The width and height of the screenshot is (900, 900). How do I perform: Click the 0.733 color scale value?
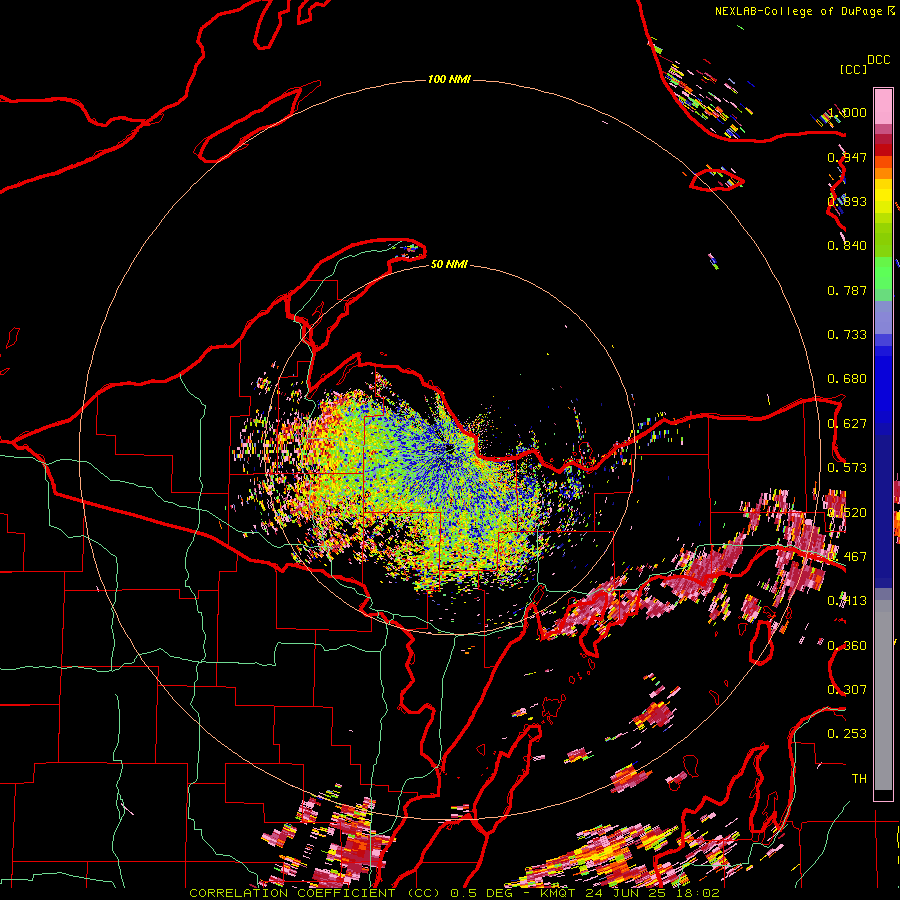tap(847, 335)
